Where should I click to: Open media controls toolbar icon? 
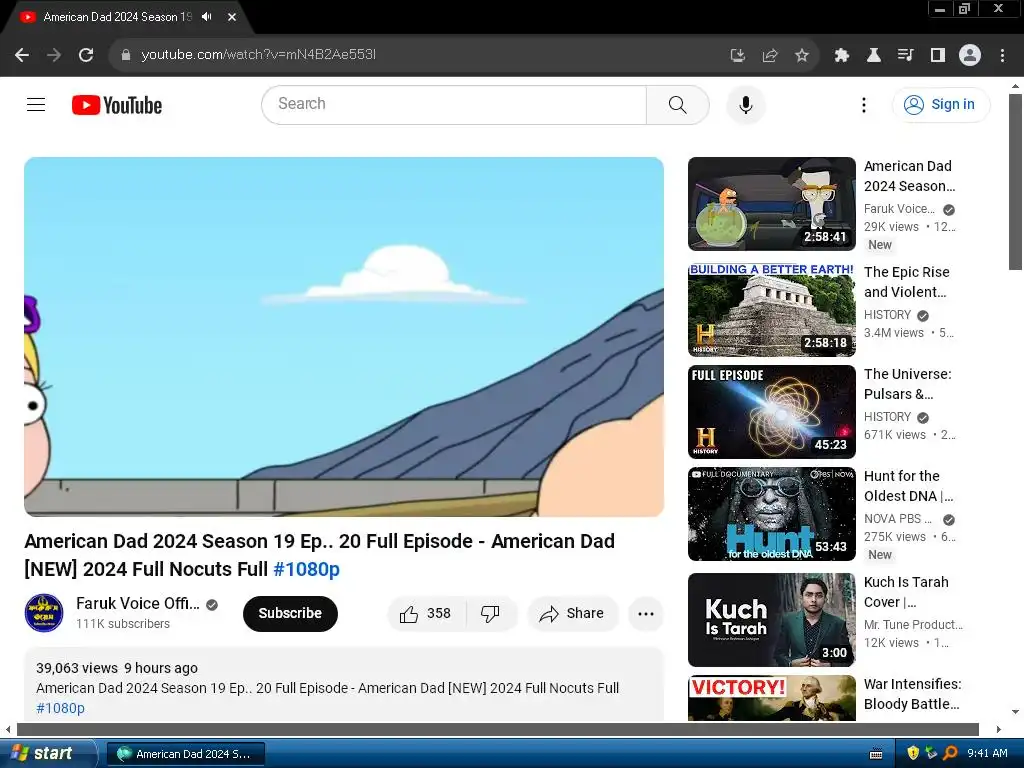[905, 55]
